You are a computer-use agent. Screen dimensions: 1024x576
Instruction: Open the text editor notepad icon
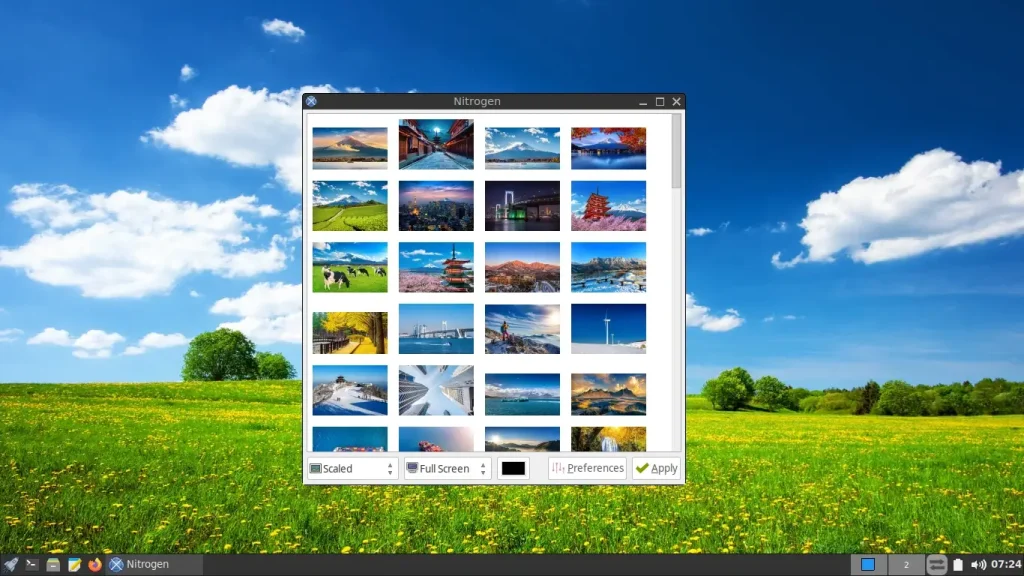[x=74, y=564]
